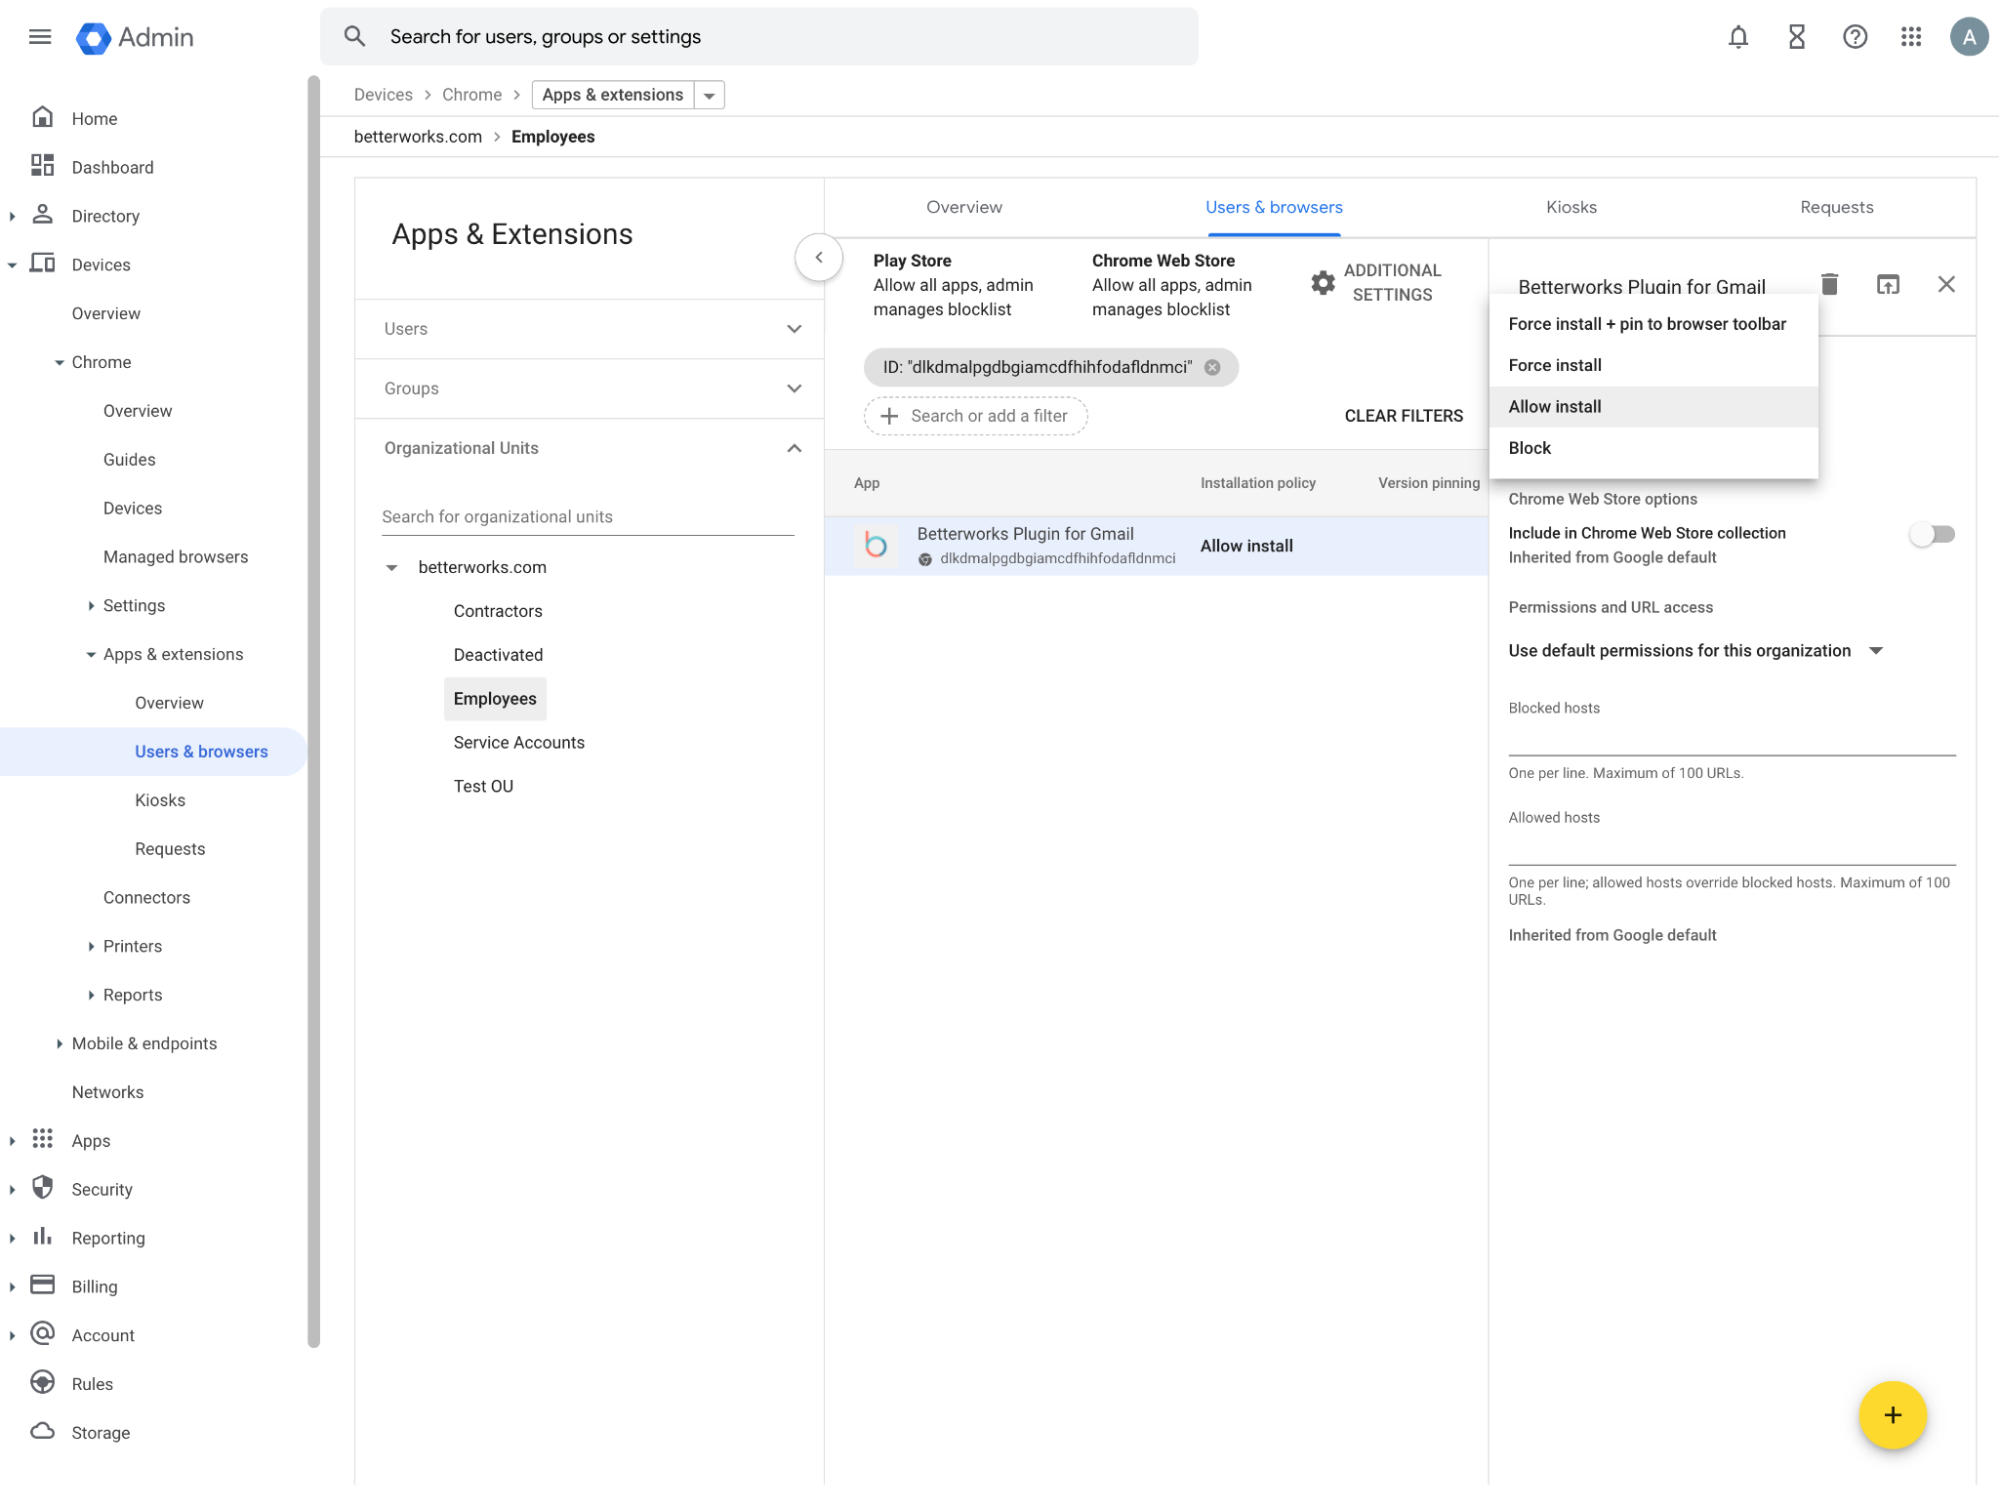
Task: Expand Printers in sidebar
Action: tap(91, 946)
